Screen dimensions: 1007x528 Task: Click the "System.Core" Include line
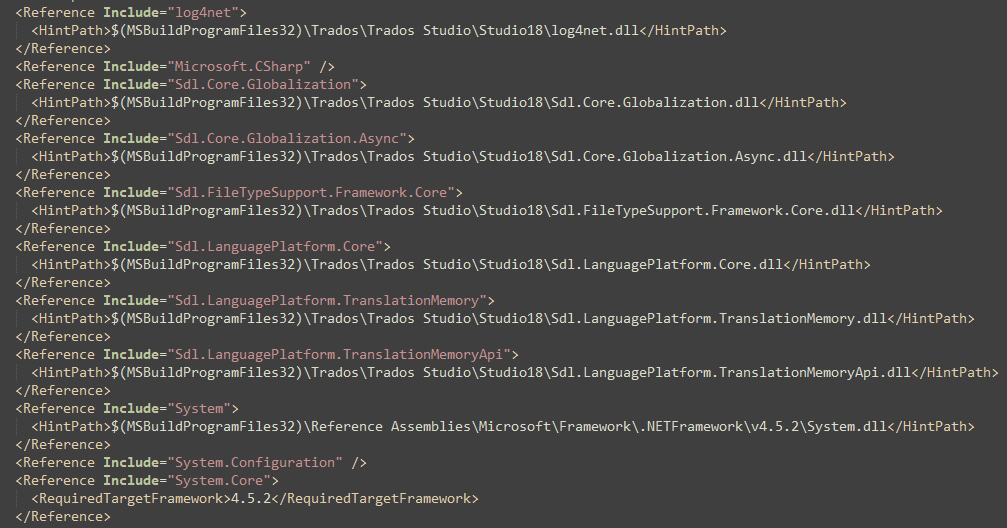coord(147,480)
